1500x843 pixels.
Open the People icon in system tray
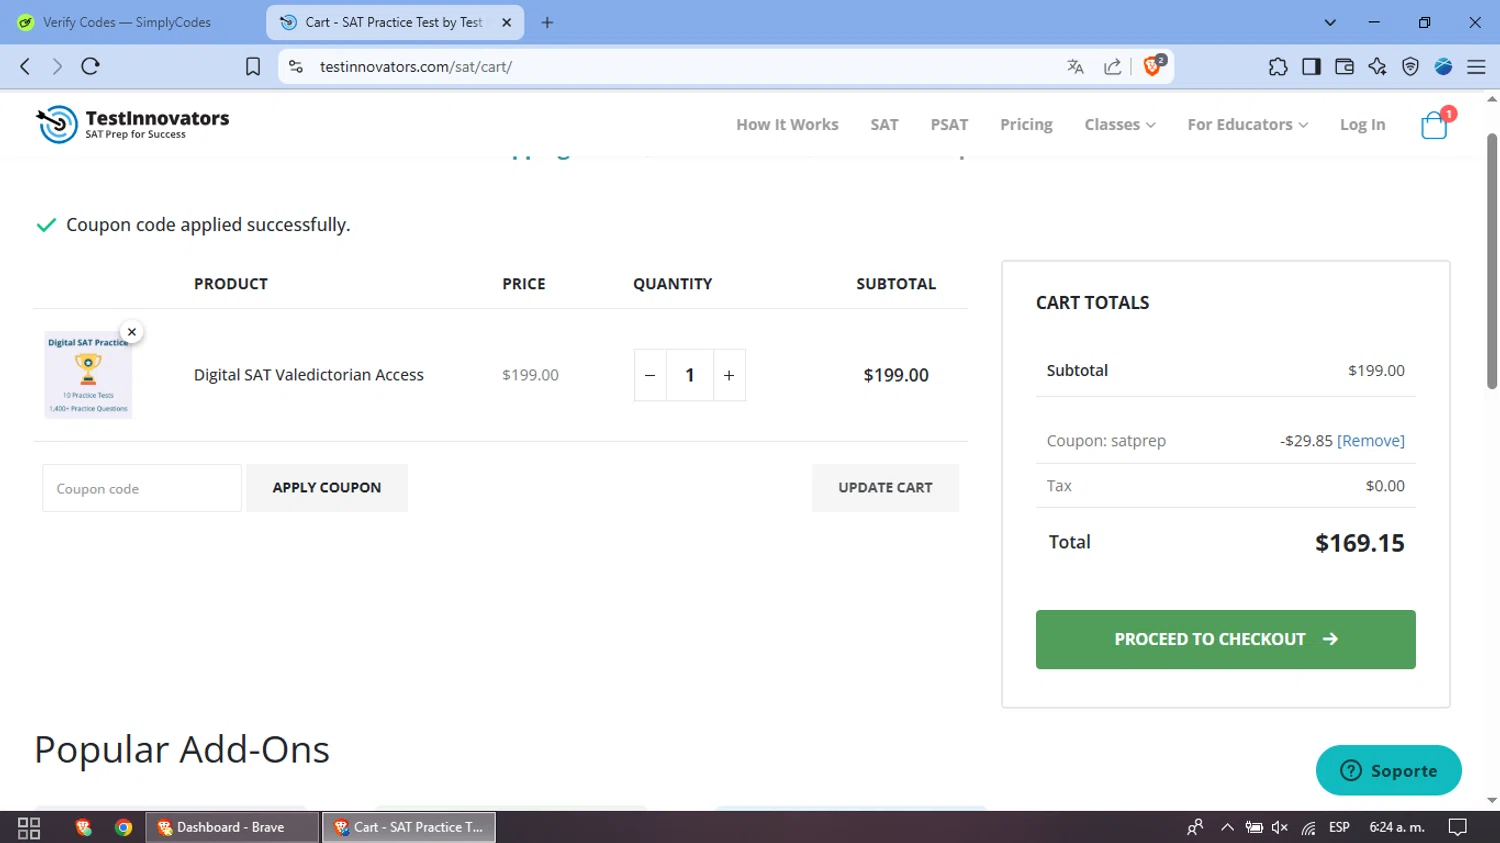(x=1195, y=827)
